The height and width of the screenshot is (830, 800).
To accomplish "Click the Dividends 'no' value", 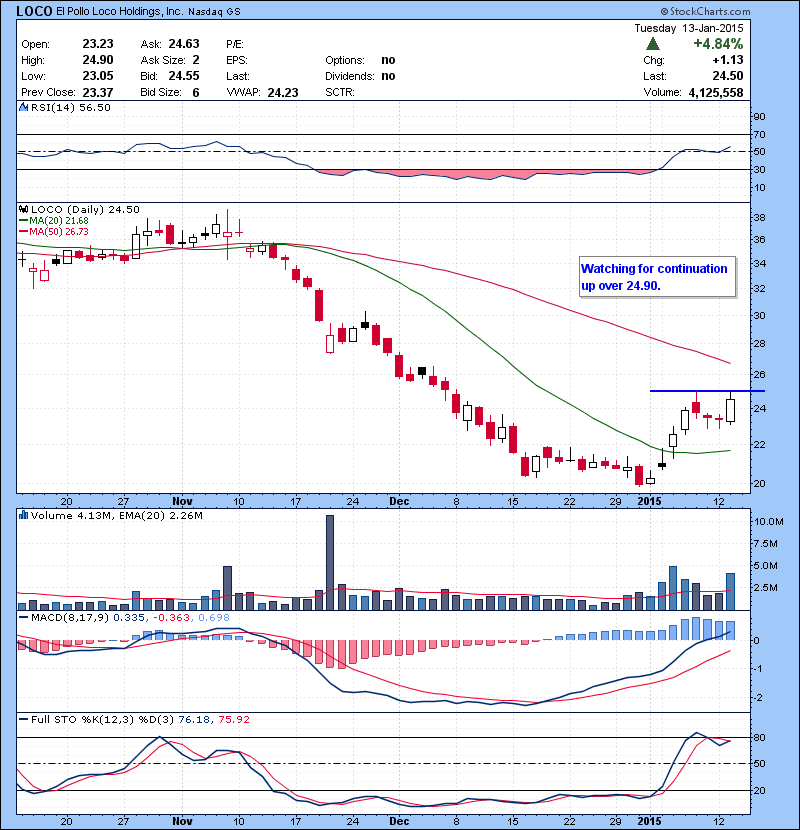I will [388, 76].
